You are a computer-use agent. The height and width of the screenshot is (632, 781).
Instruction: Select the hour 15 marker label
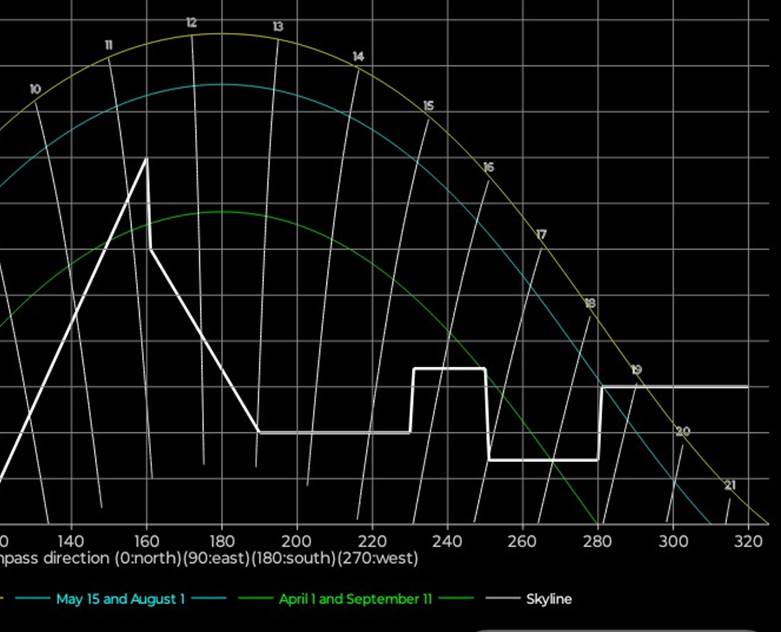pyautogui.click(x=428, y=106)
